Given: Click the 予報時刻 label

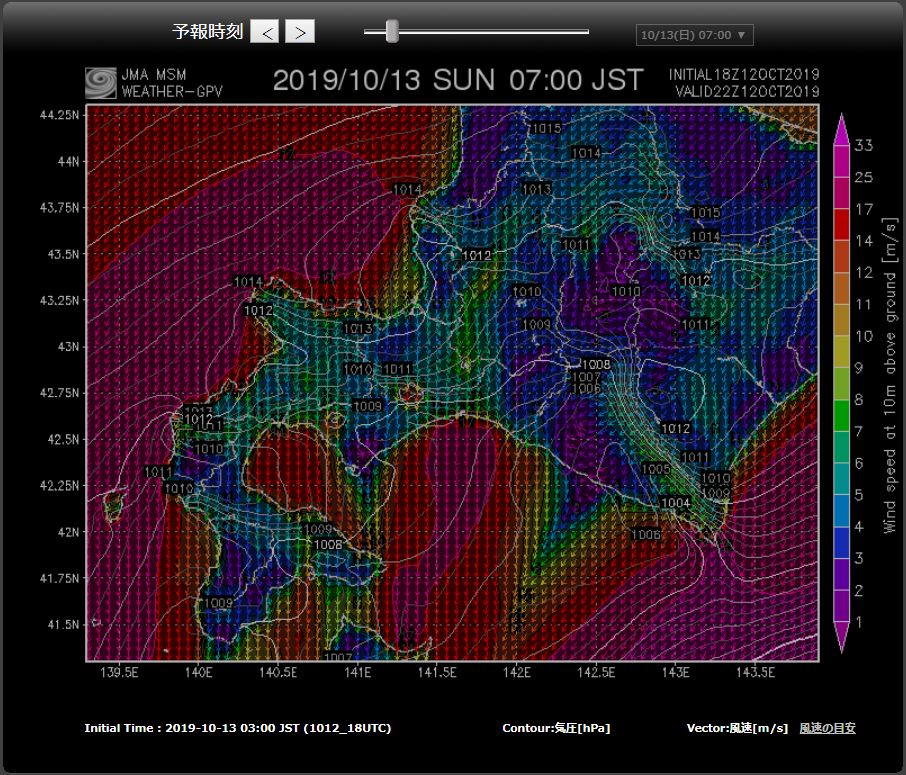Looking at the screenshot, I should [207, 32].
